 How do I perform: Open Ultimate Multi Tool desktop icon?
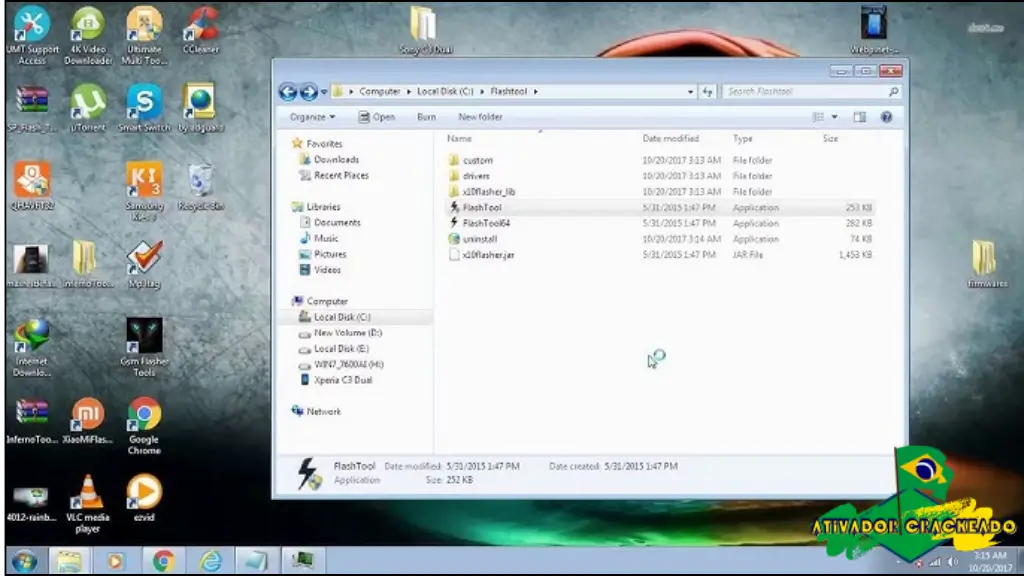[x=144, y=35]
